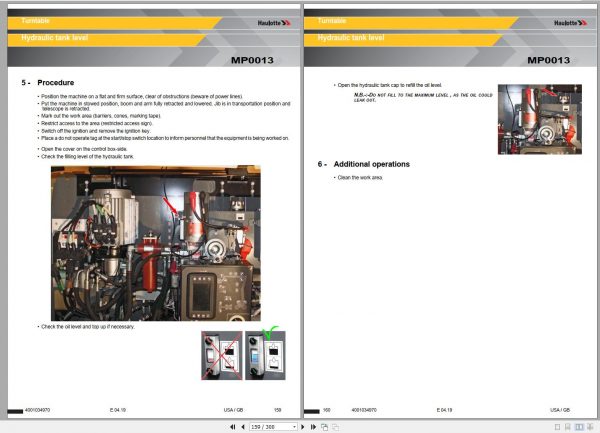
Task: Go to the next page
Action: click(303, 427)
